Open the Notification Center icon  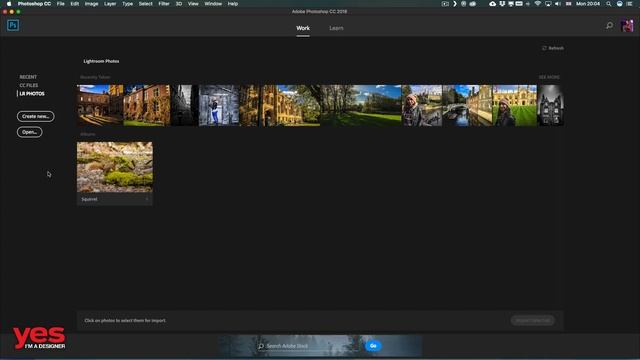point(629,4)
